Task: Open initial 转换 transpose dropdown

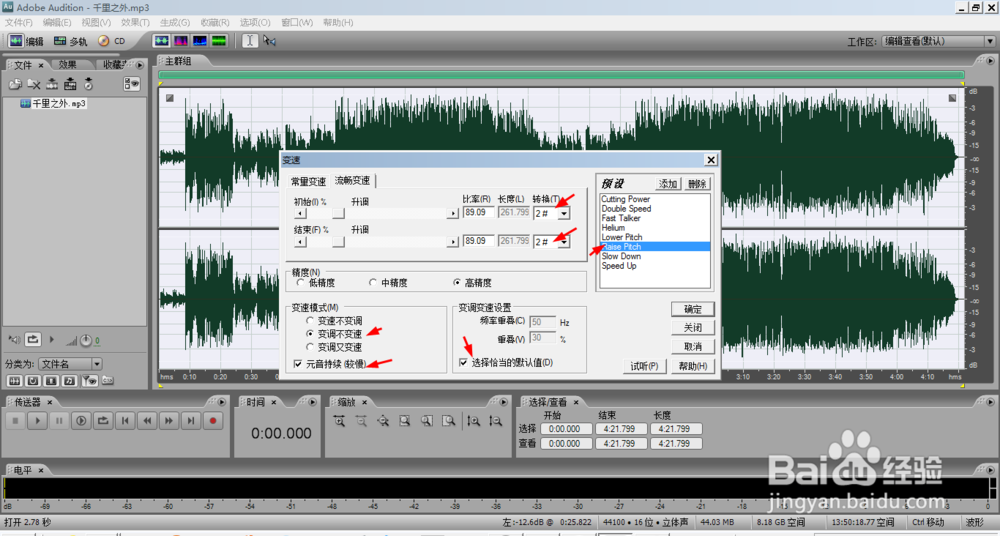Action: (x=565, y=213)
